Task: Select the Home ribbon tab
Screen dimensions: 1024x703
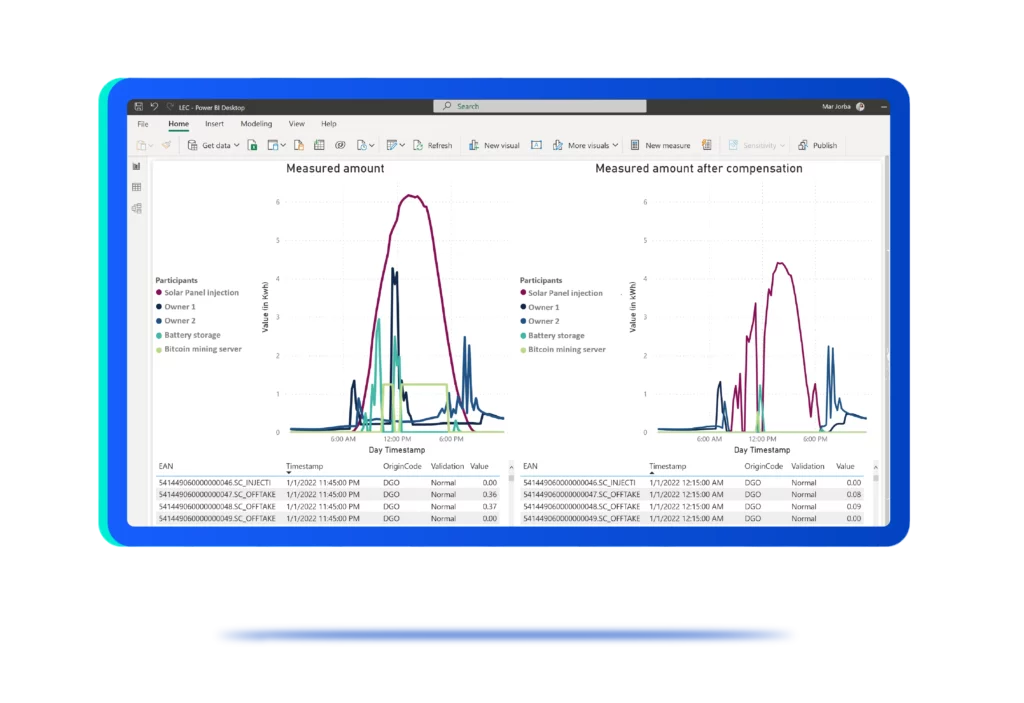Action: [178, 124]
